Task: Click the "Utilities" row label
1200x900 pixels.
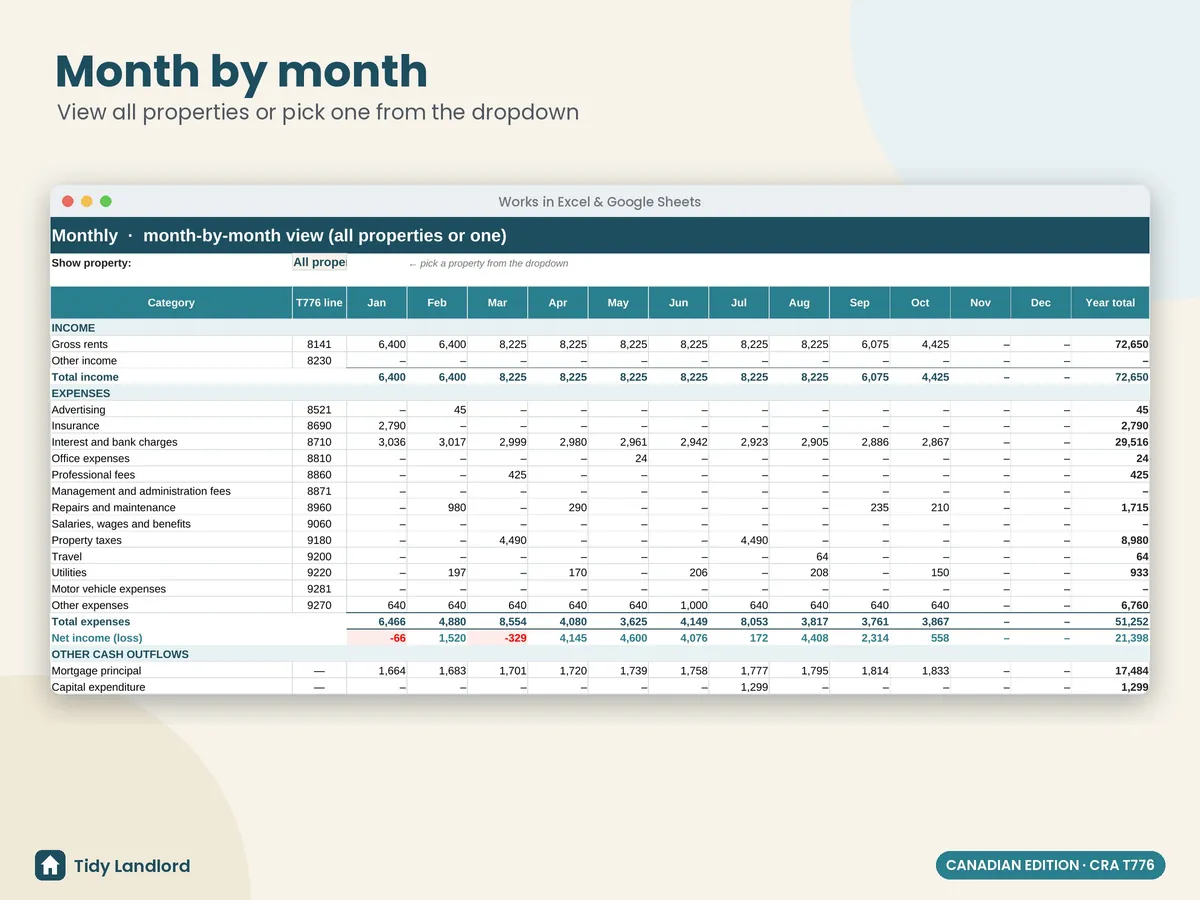Action: pyautogui.click(x=69, y=573)
